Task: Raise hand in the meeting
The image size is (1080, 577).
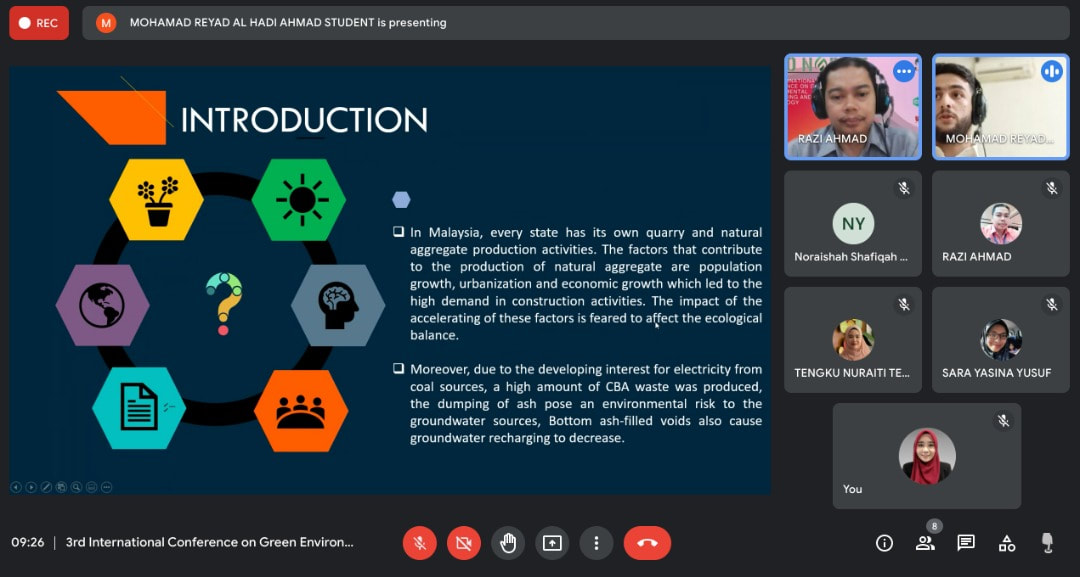Action: 508,543
